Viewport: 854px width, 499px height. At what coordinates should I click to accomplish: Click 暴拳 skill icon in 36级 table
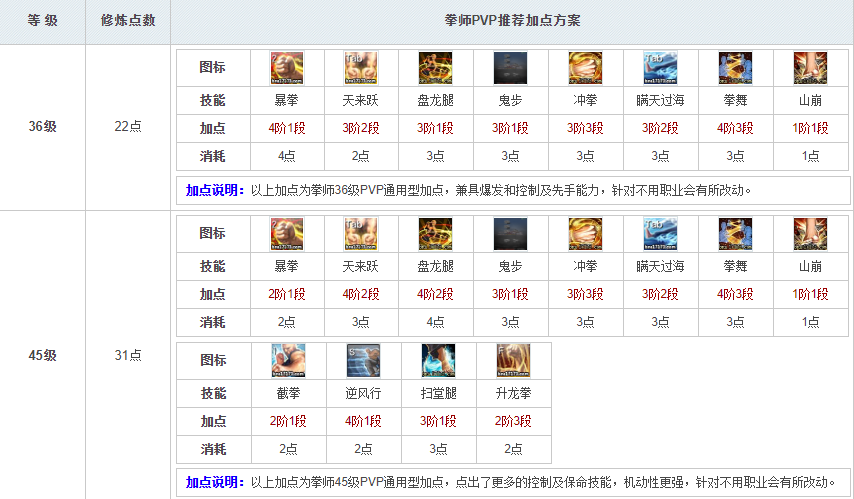tap(287, 68)
